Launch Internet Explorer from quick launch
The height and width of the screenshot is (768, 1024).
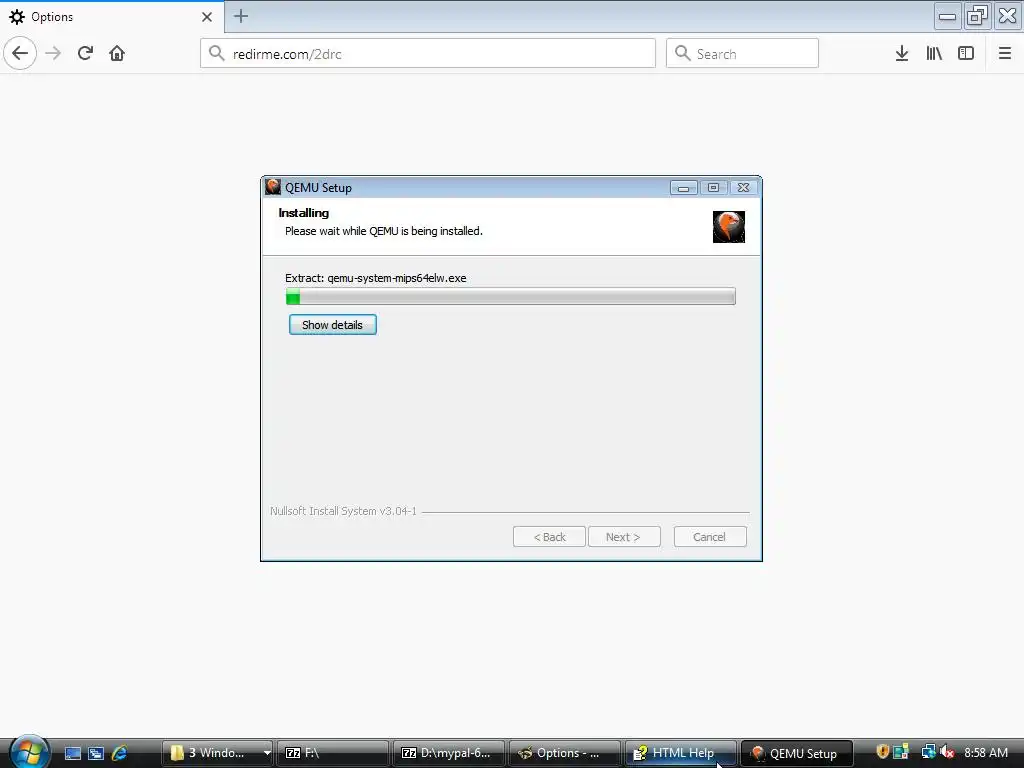[x=120, y=753]
